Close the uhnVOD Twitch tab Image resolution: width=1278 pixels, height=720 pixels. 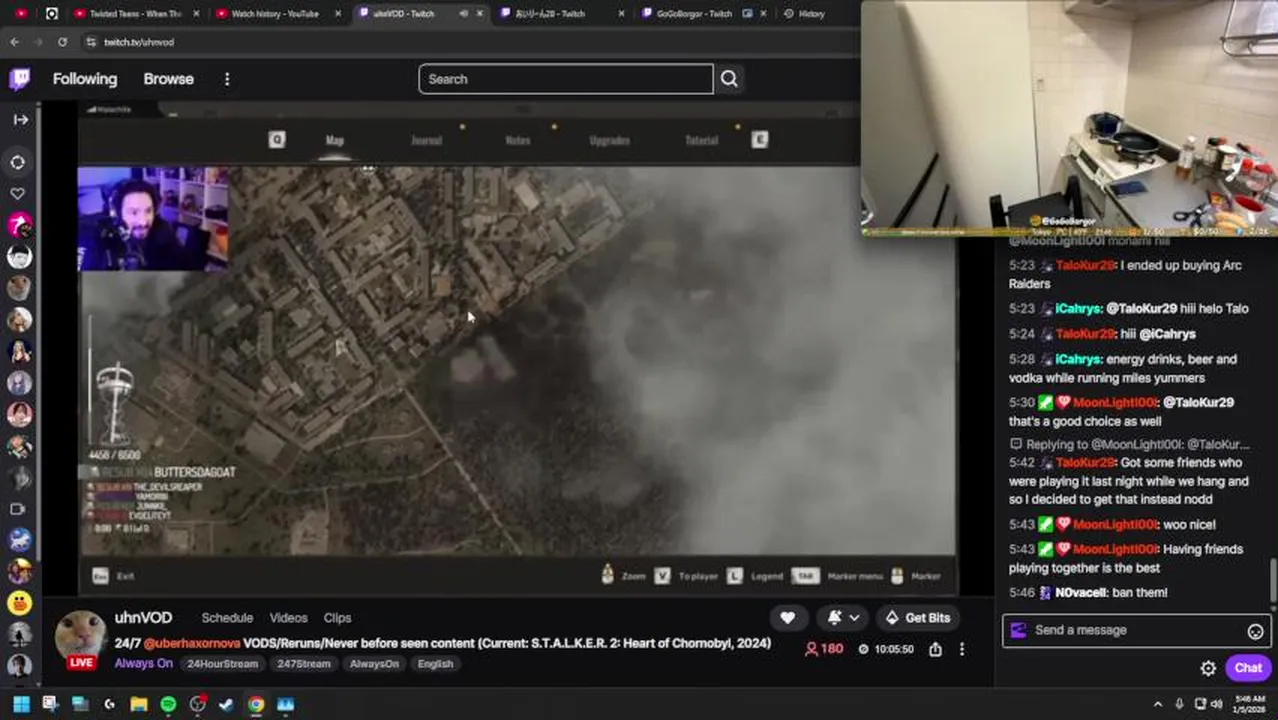tap(481, 14)
